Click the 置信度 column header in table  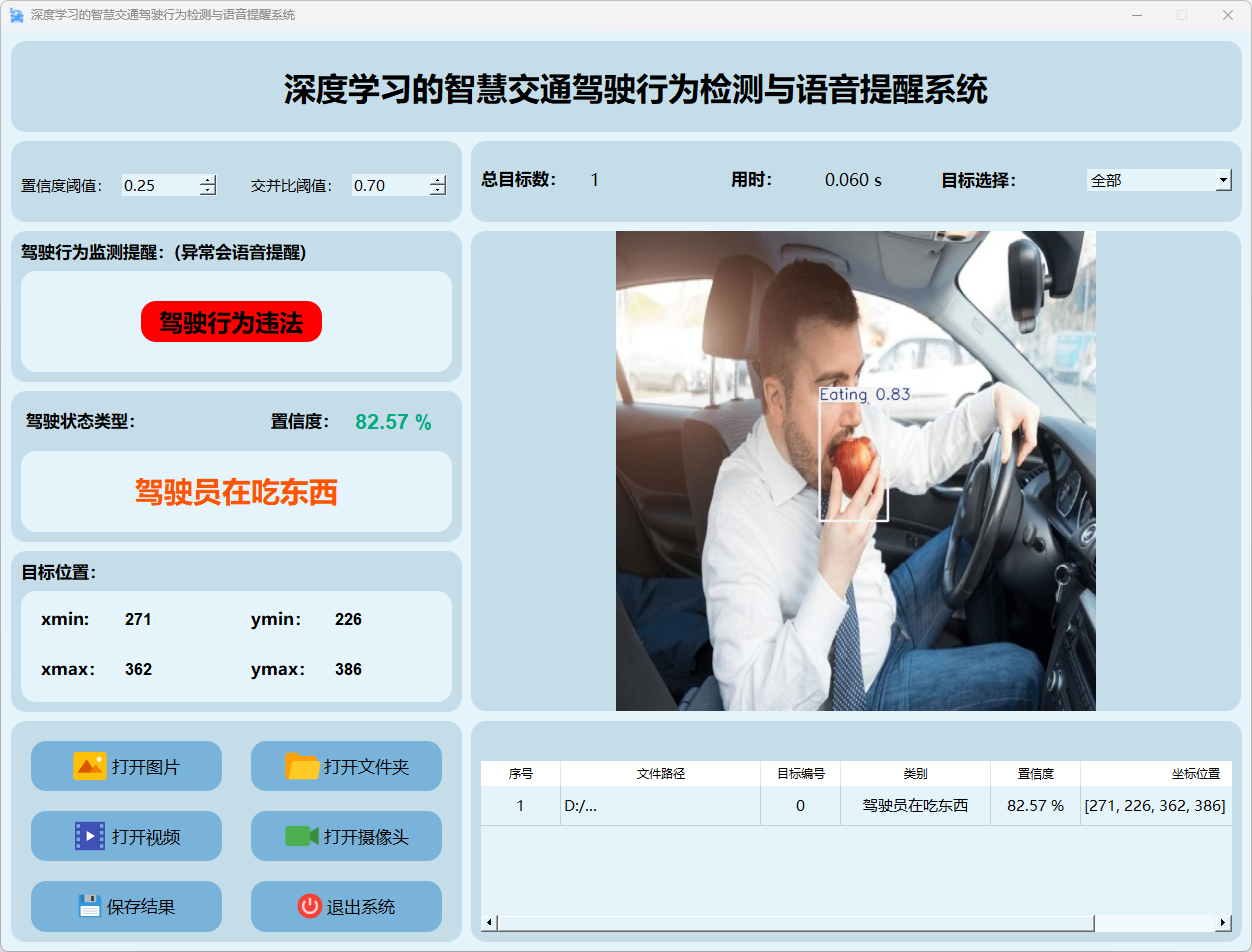(x=1035, y=774)
